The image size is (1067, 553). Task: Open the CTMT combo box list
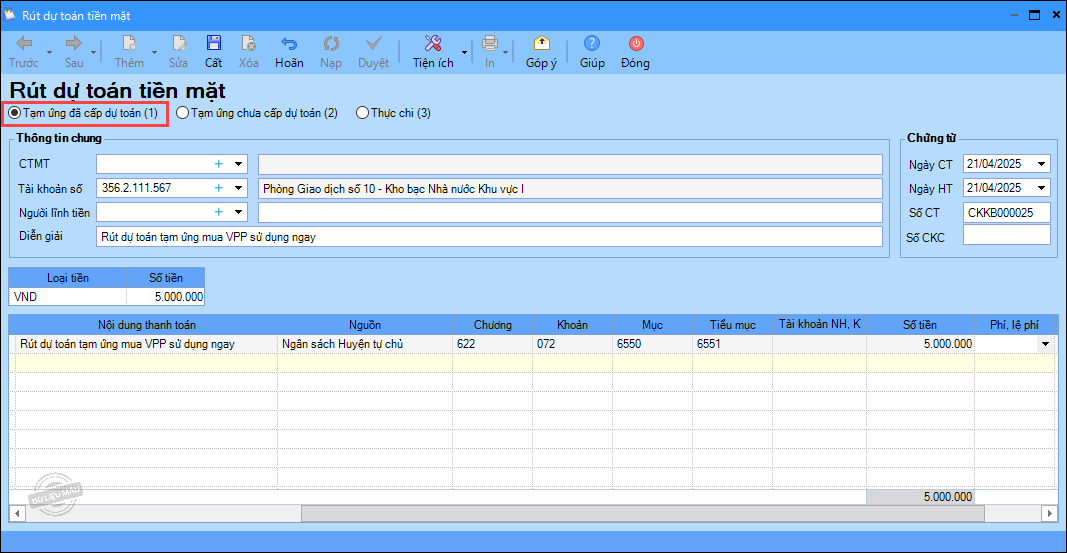click(x=238, y=164)
